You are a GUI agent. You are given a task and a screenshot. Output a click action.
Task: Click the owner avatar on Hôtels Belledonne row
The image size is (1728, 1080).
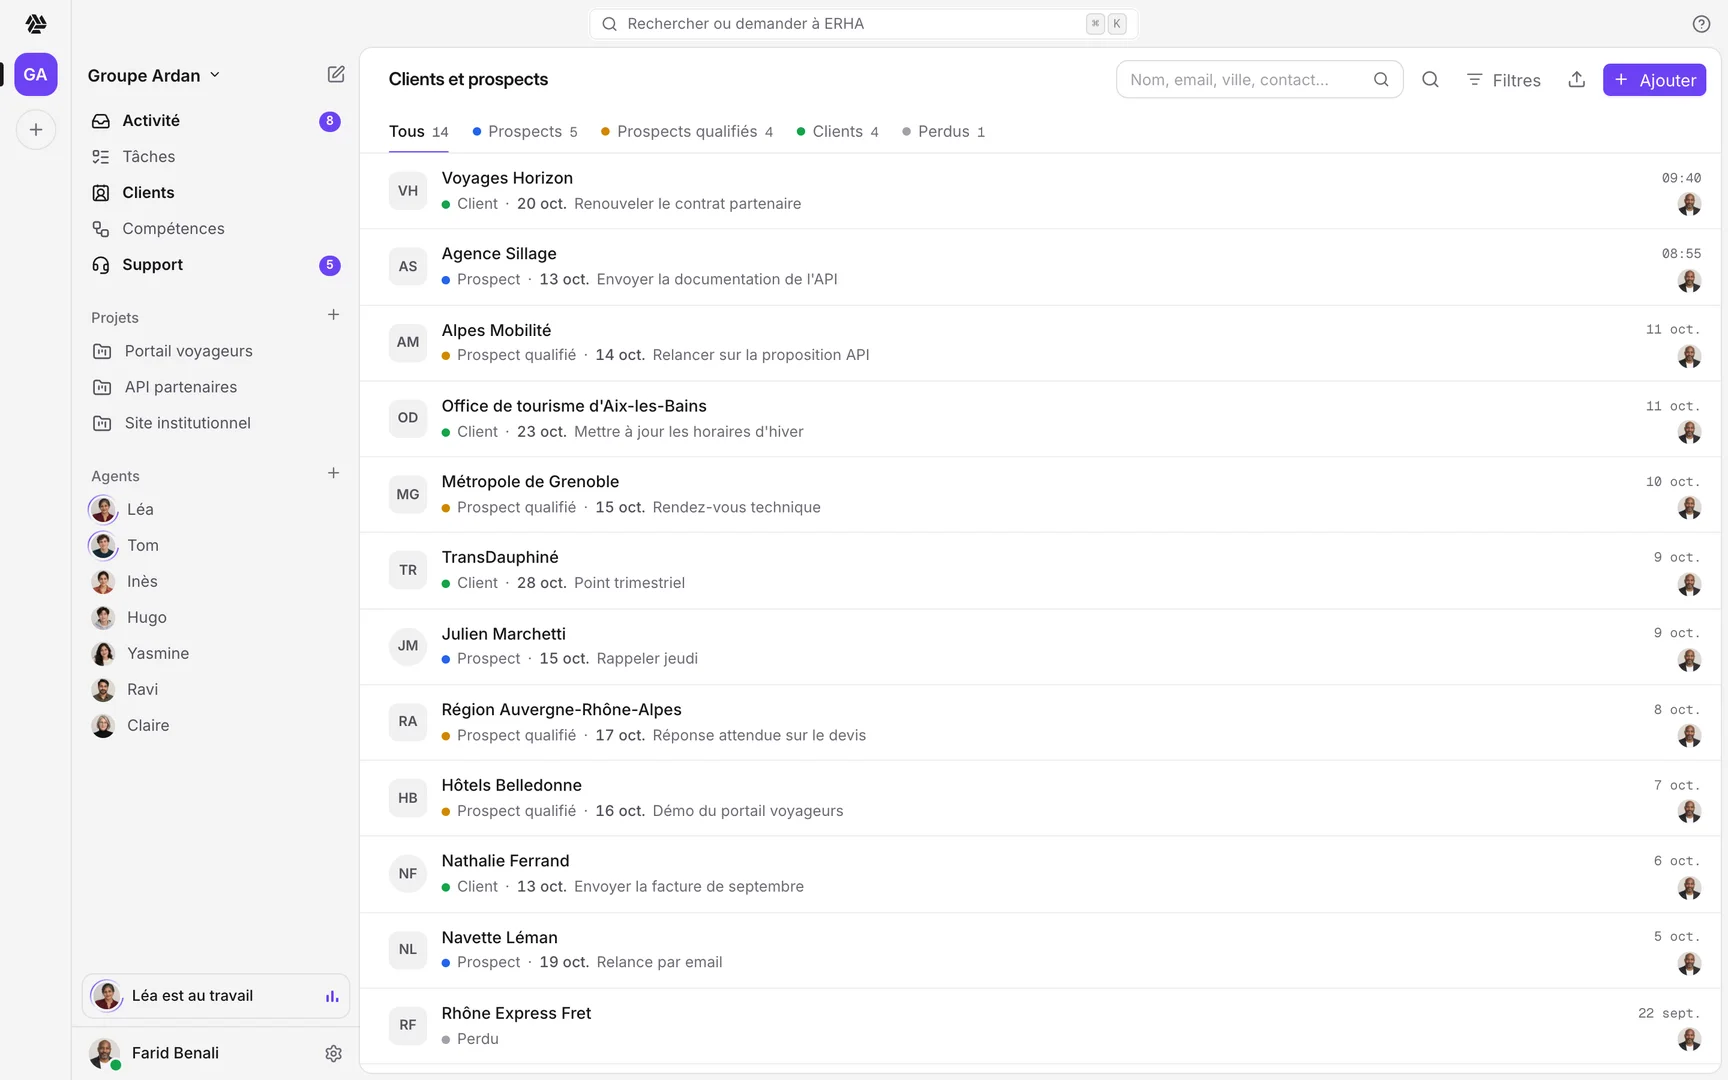click(x=1689, y=811)
